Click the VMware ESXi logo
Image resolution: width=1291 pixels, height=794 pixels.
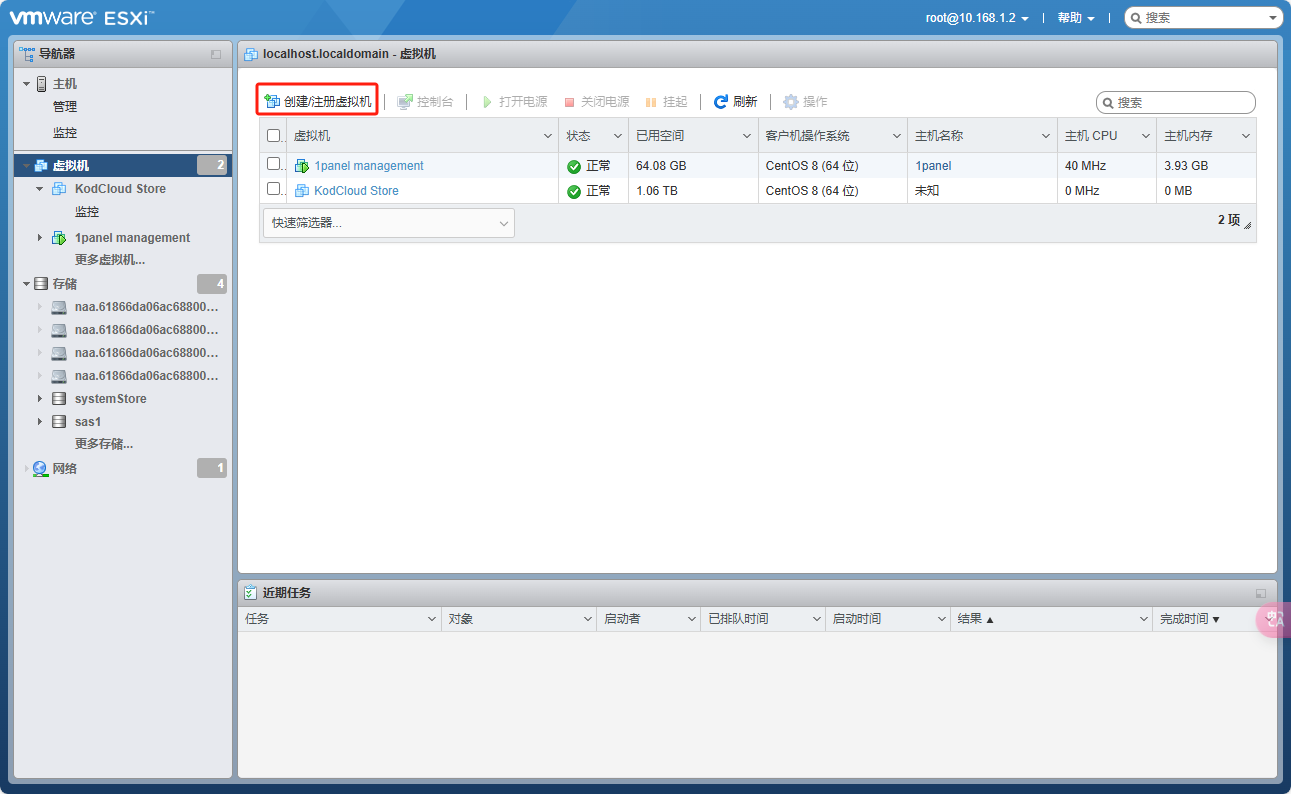pyautogui.click(x=82, y=17)
